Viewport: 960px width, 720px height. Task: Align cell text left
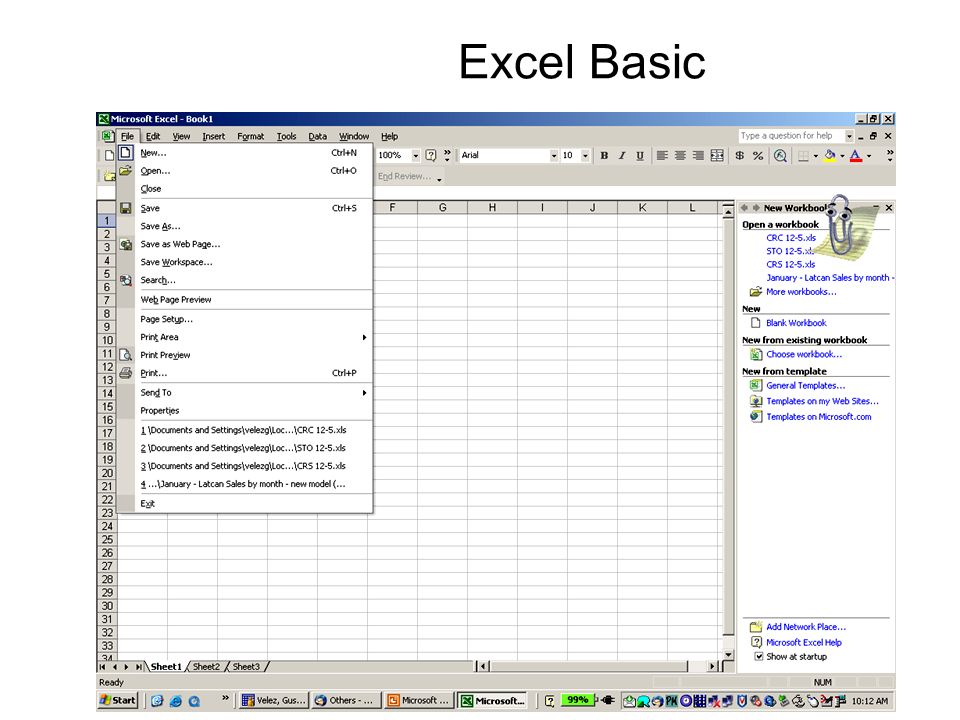coord(662,156)
